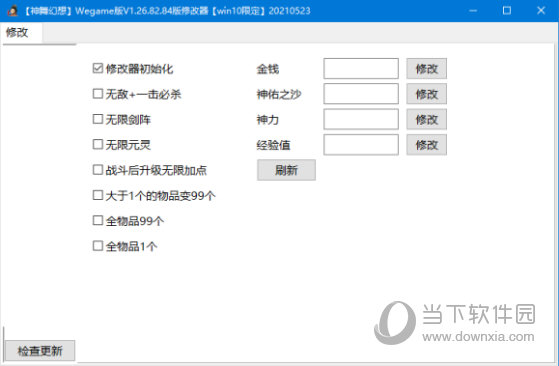
Task: Click 修改 button for 经验值
Action: click(426, 145)
